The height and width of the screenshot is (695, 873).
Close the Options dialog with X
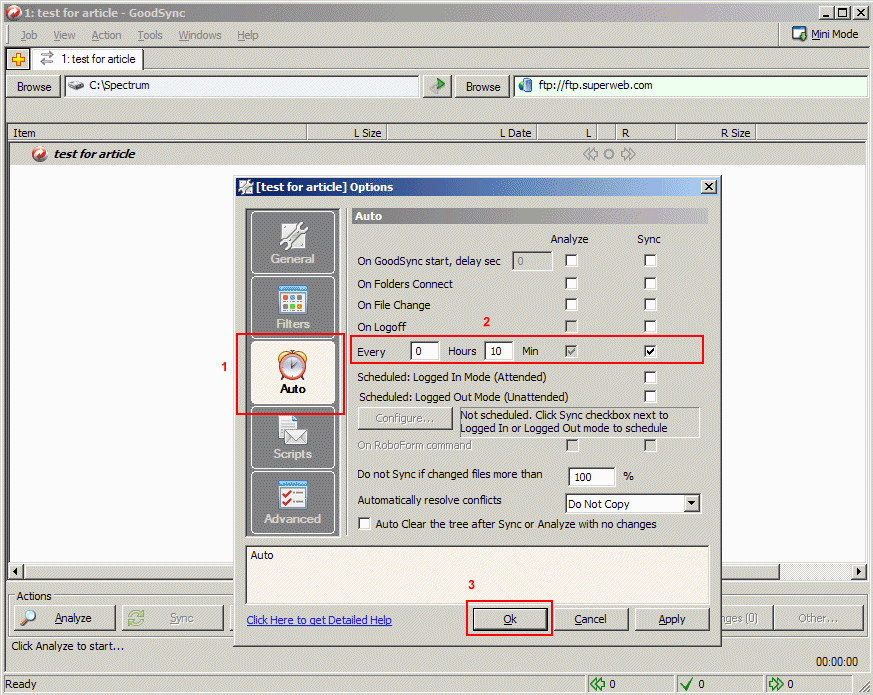(708, 187)
